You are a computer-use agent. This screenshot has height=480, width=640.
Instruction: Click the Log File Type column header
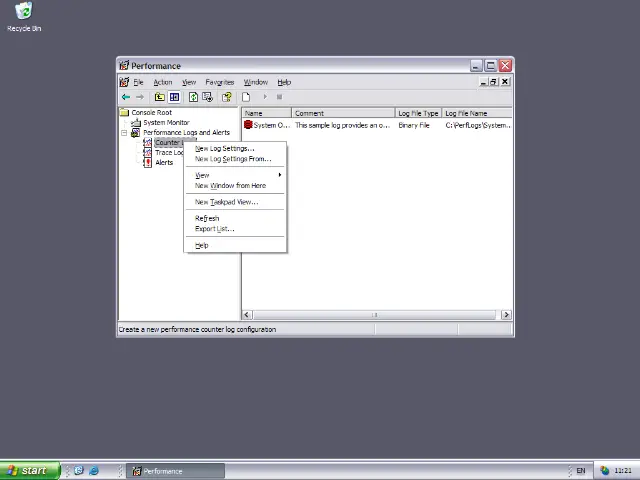point(418,113)
